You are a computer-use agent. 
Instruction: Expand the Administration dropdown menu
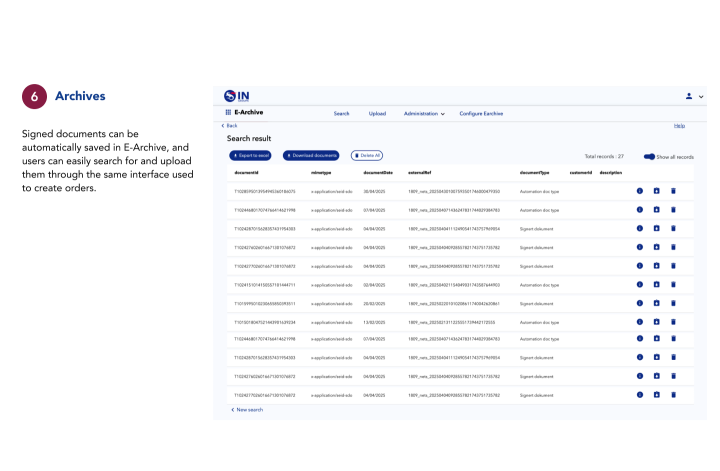pyautogui.click(x=424, y=114)
